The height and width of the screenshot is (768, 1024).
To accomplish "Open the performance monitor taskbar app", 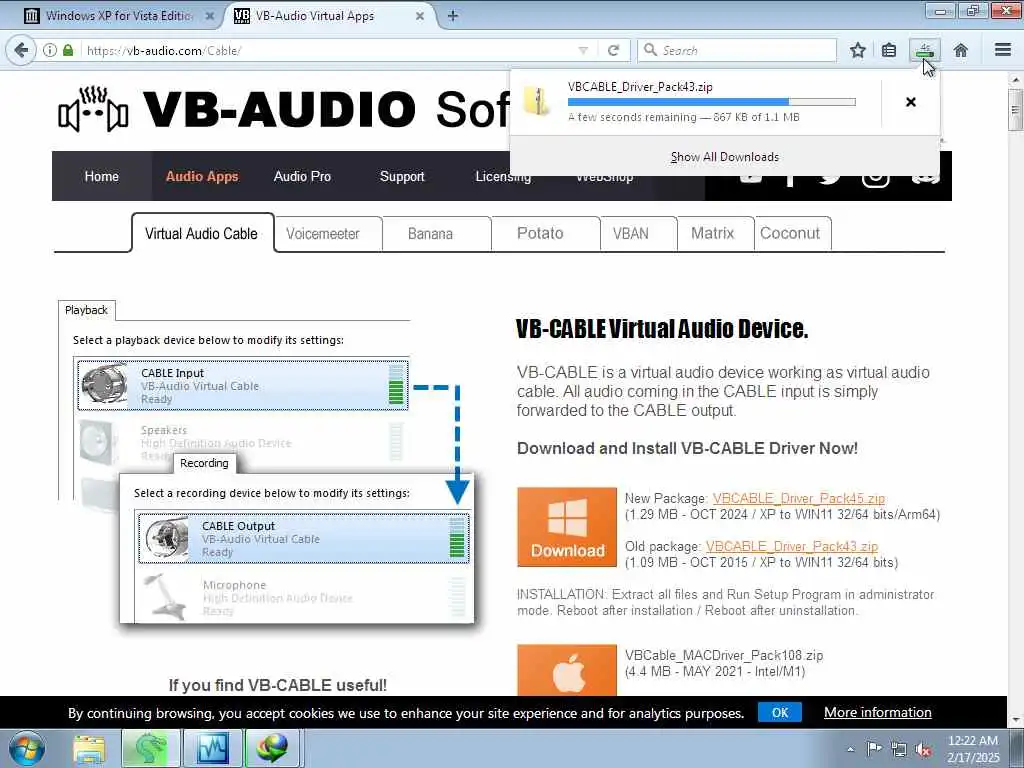I will (212, 748).
